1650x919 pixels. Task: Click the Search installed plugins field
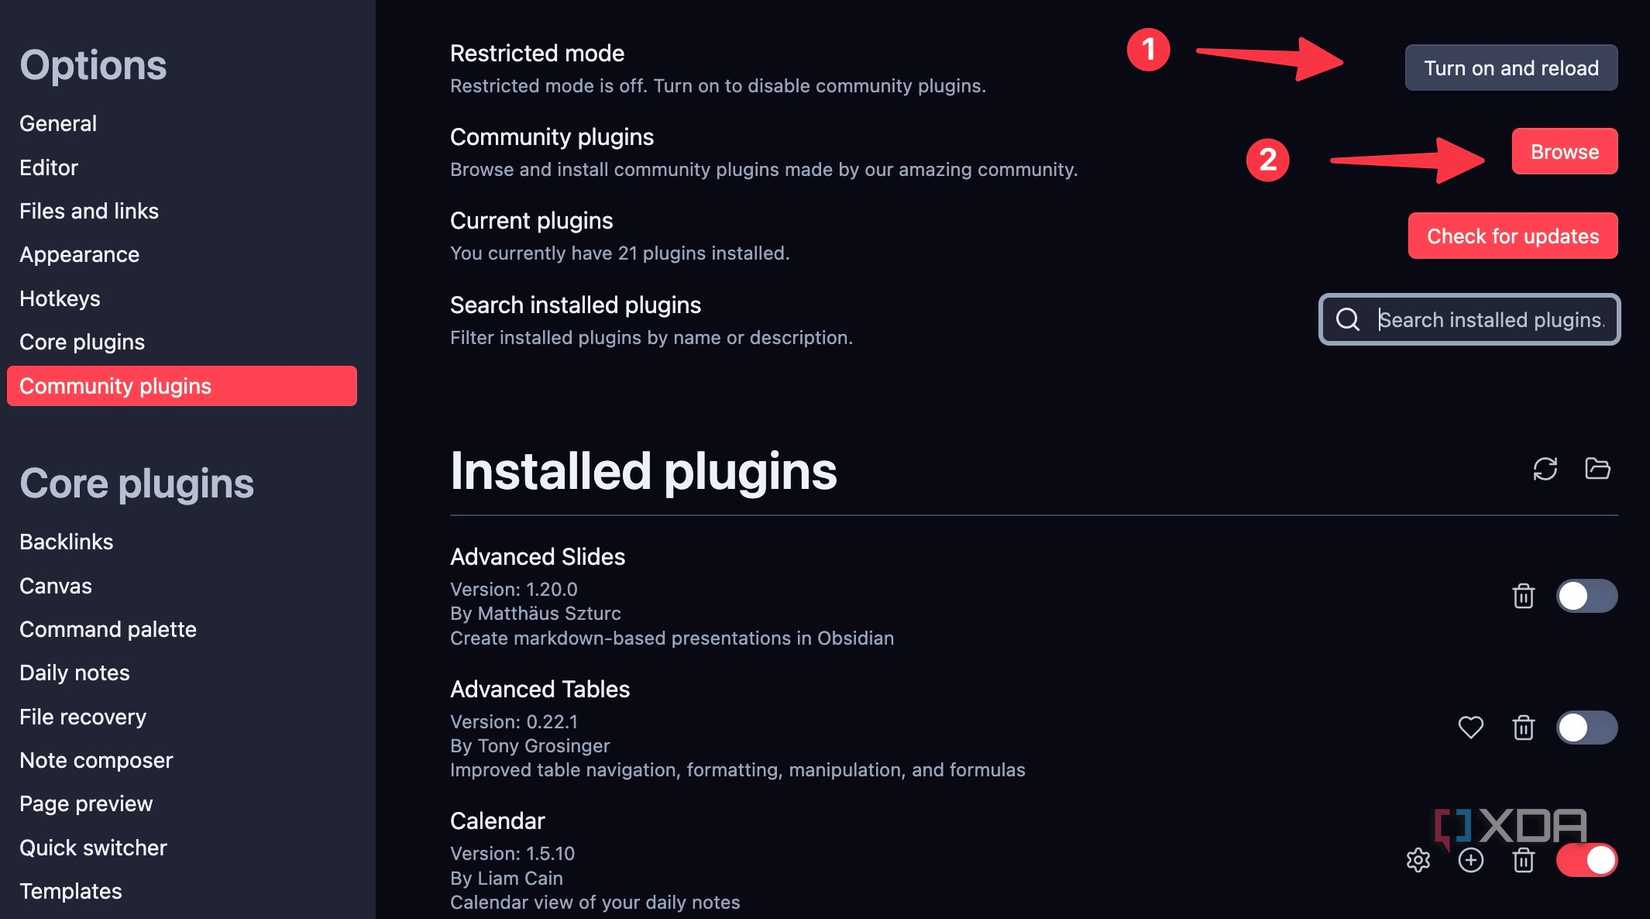coord(1490,319)
